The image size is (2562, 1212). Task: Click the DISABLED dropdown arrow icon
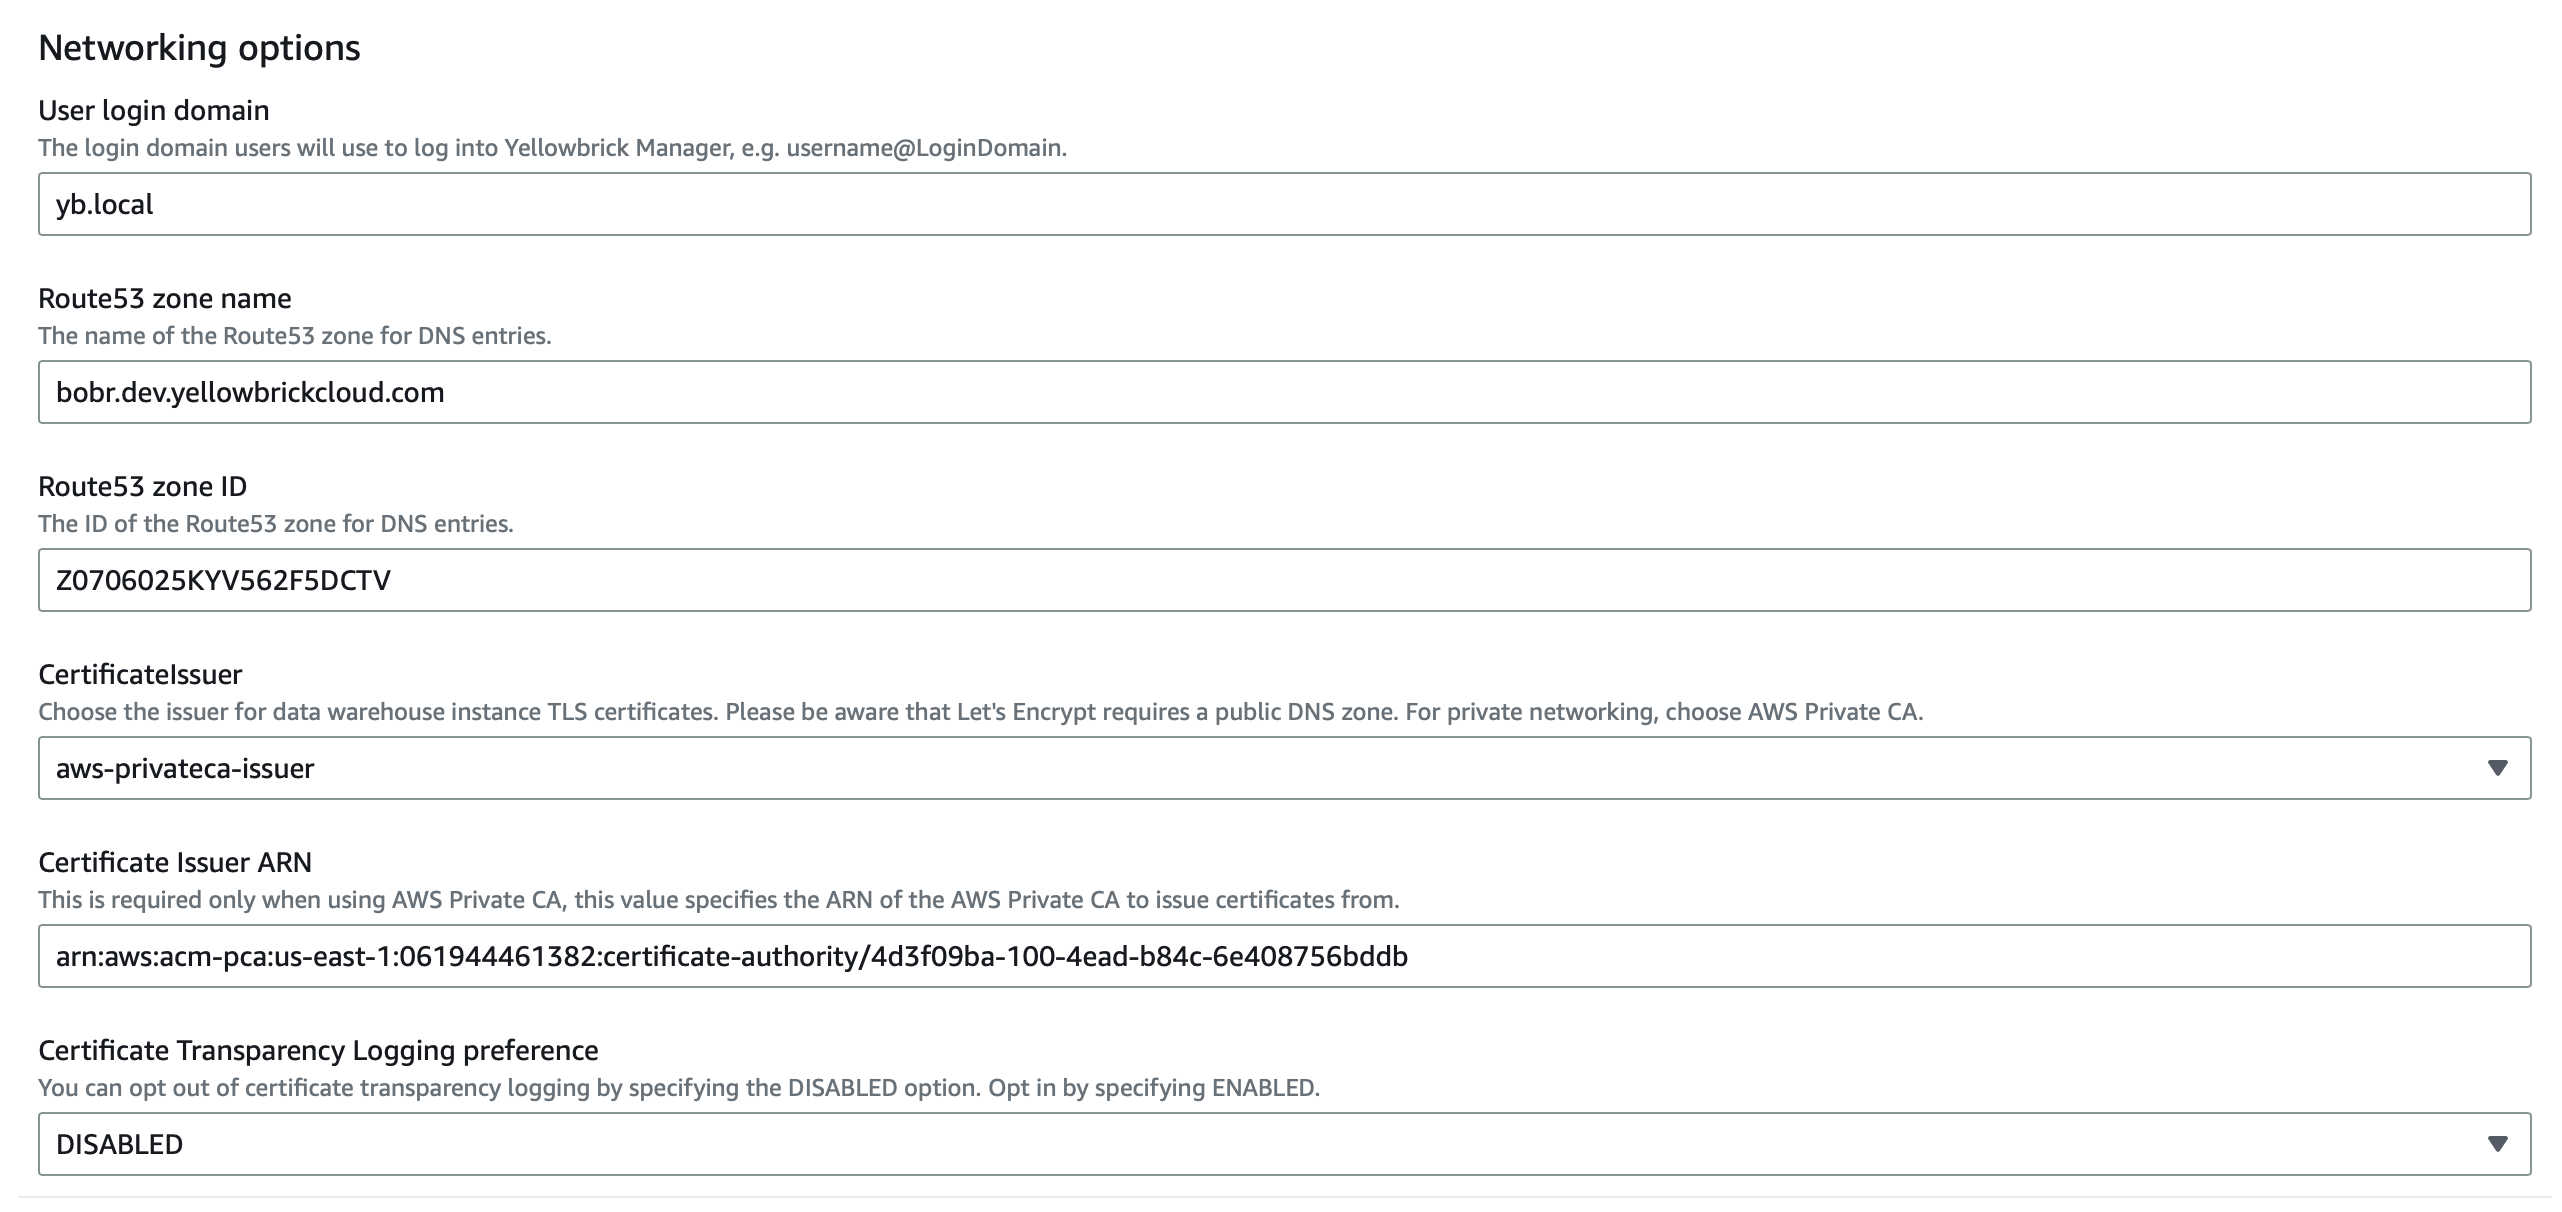click(x=2497, y=1144)
